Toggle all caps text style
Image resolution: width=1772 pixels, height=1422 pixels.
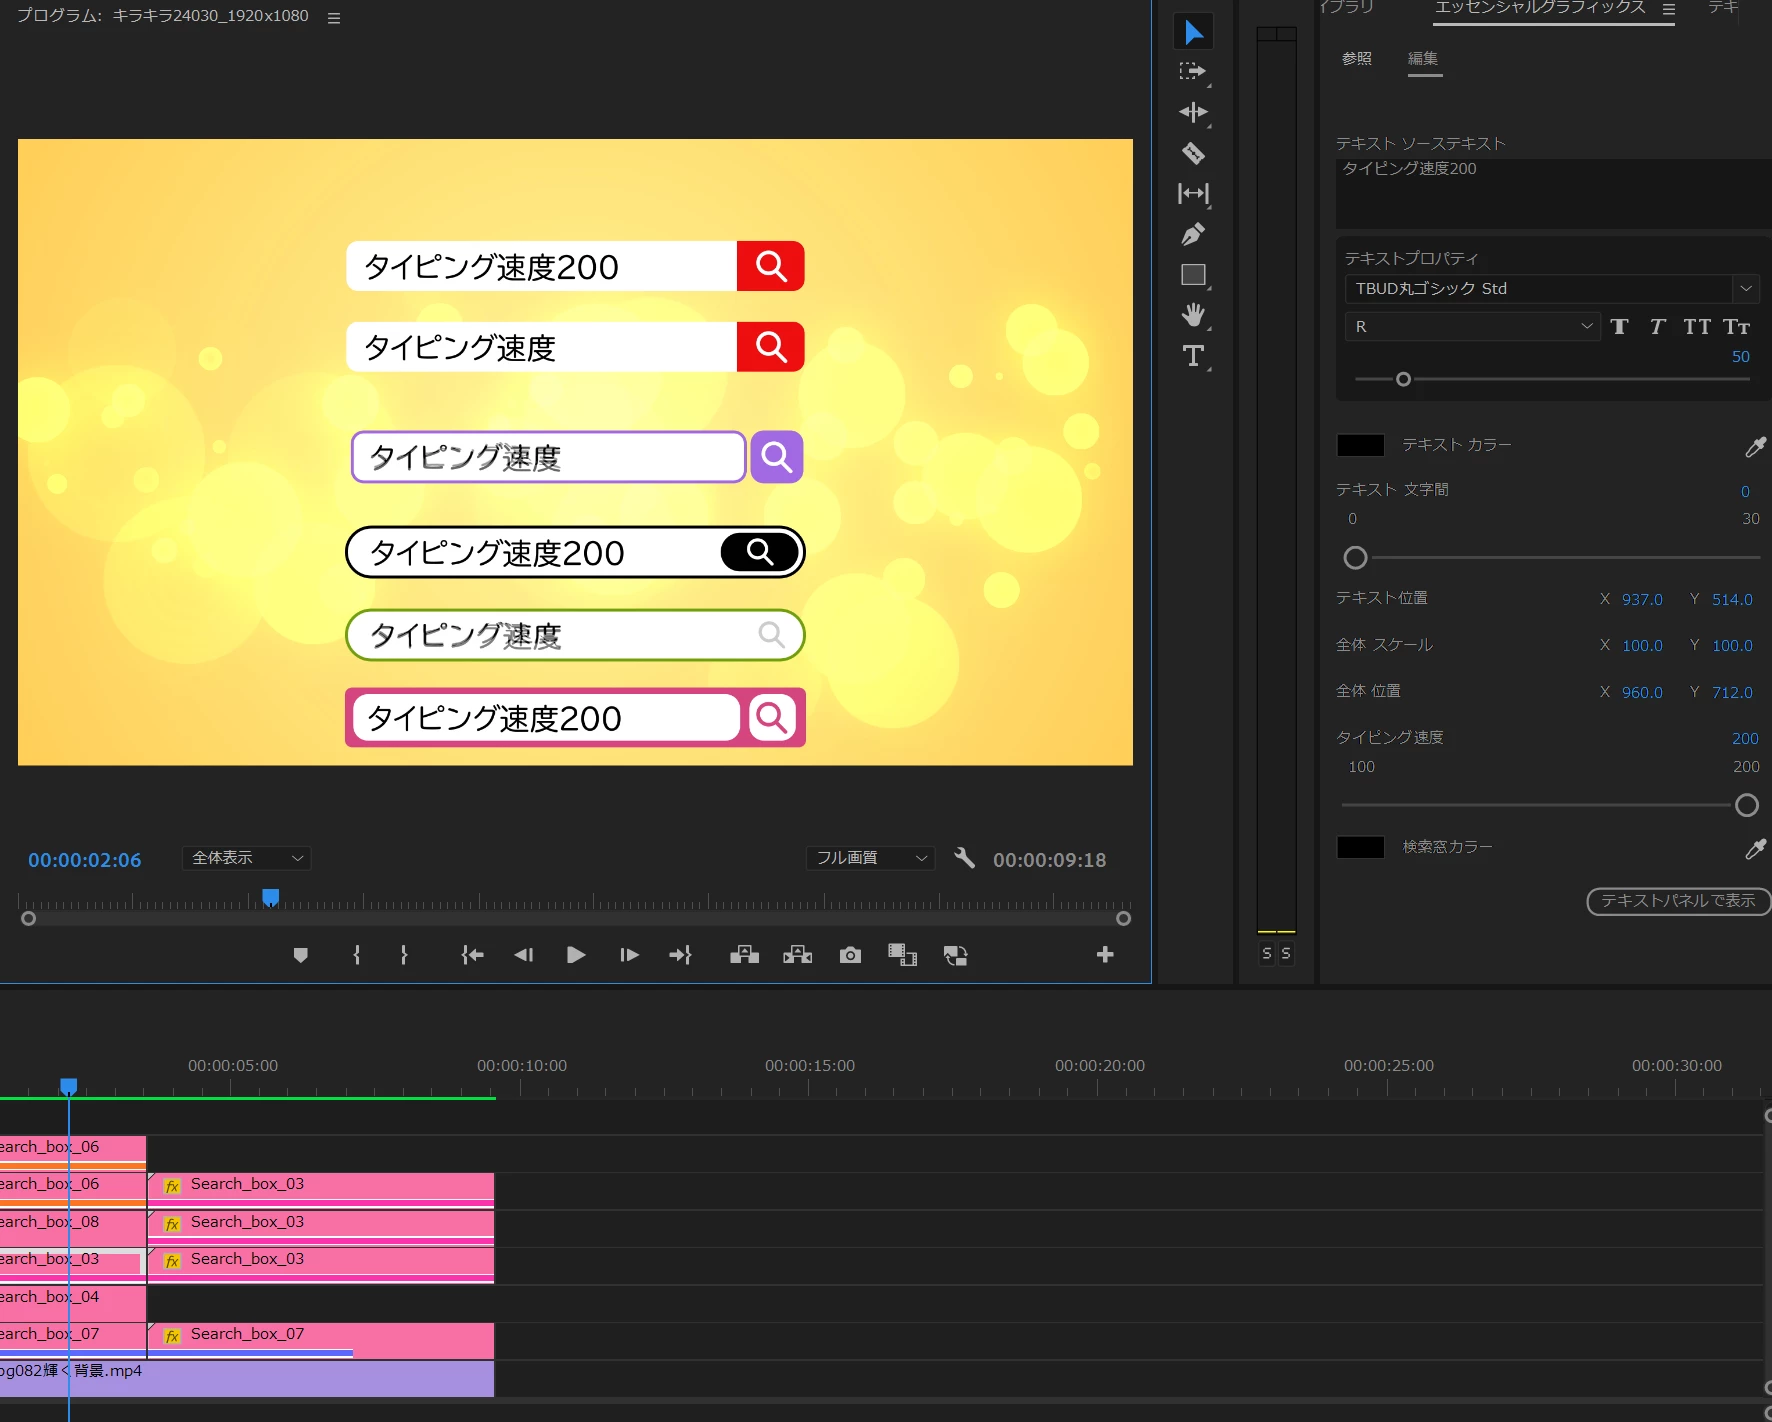(1697, 327)
